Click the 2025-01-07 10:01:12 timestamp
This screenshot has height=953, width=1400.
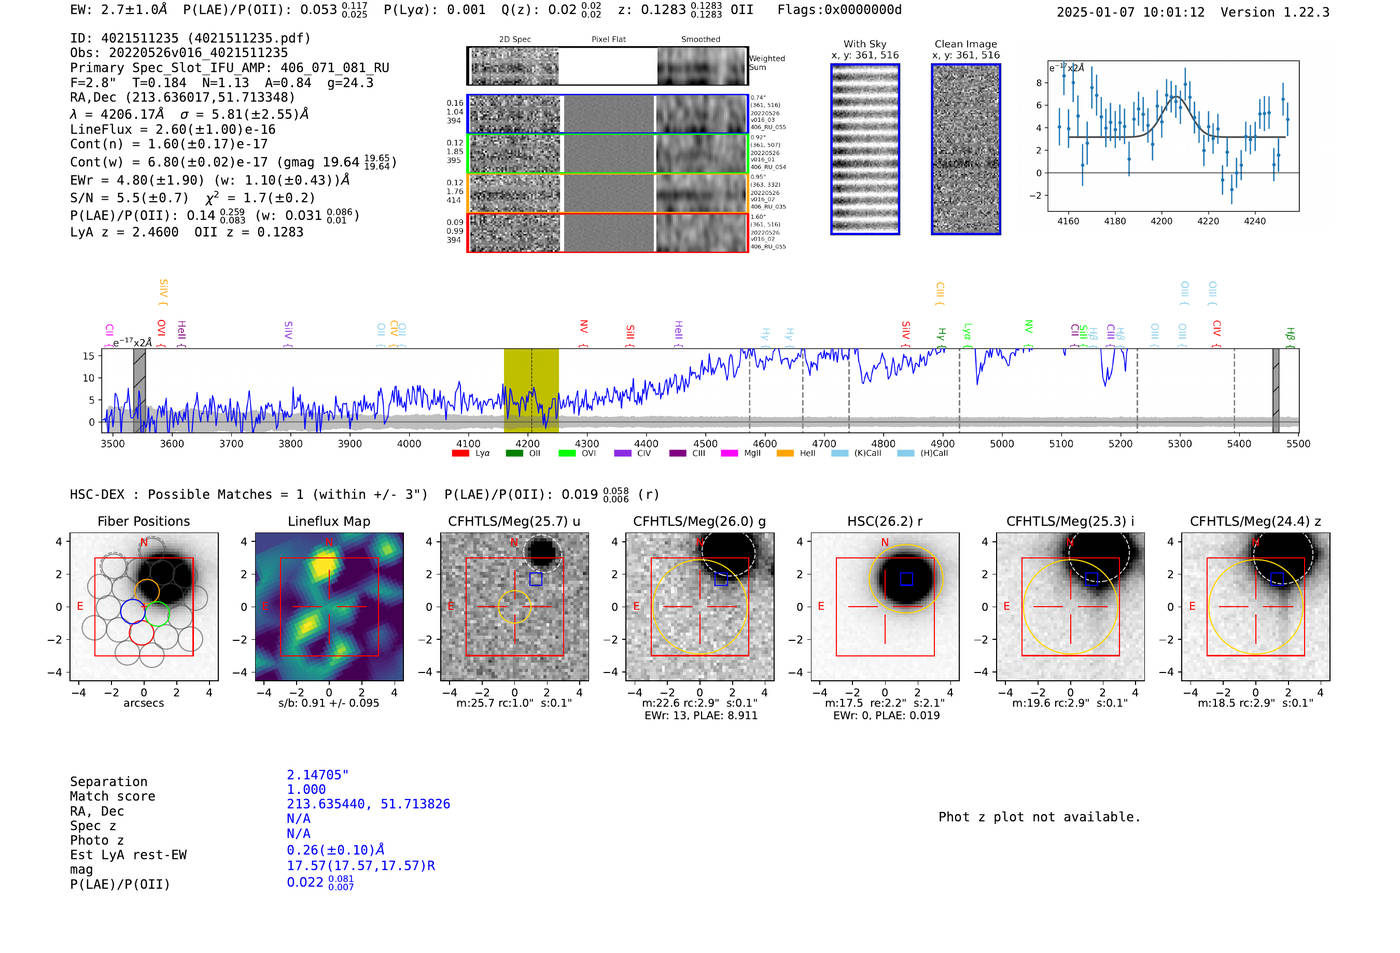(1131, 12)
